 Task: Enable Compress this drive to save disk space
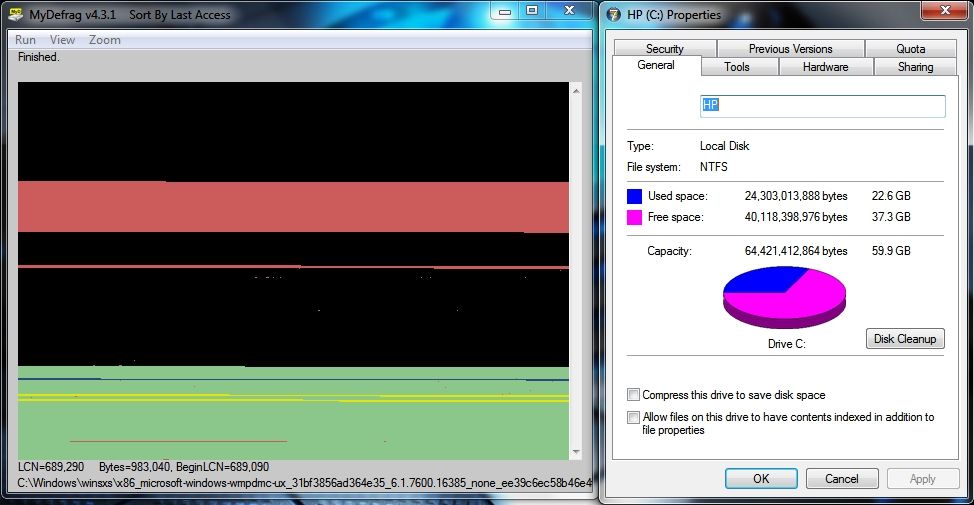pos(633,394)
